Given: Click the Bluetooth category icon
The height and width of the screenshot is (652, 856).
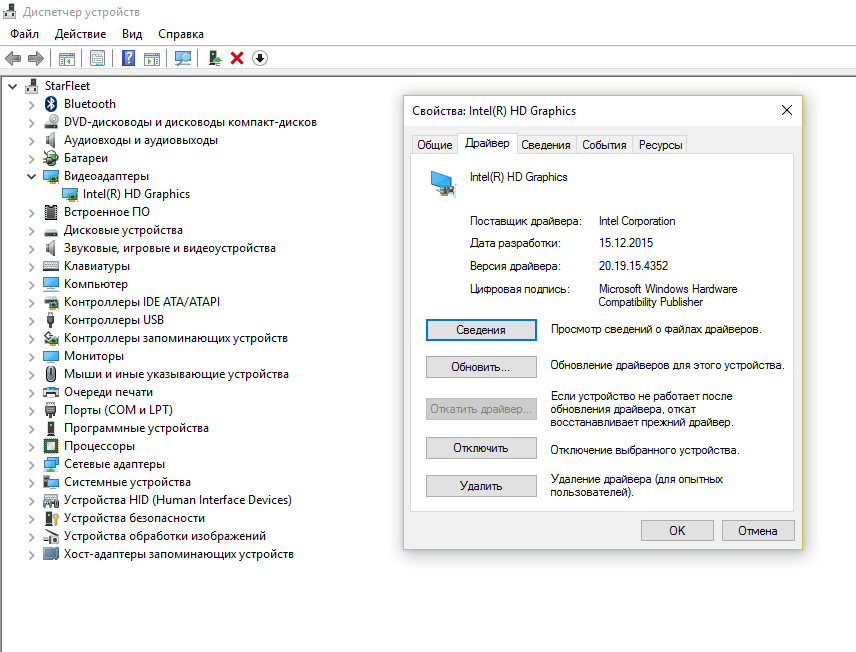Looking at the screenshot, I should pyautogui.click(x=51, y=104).
